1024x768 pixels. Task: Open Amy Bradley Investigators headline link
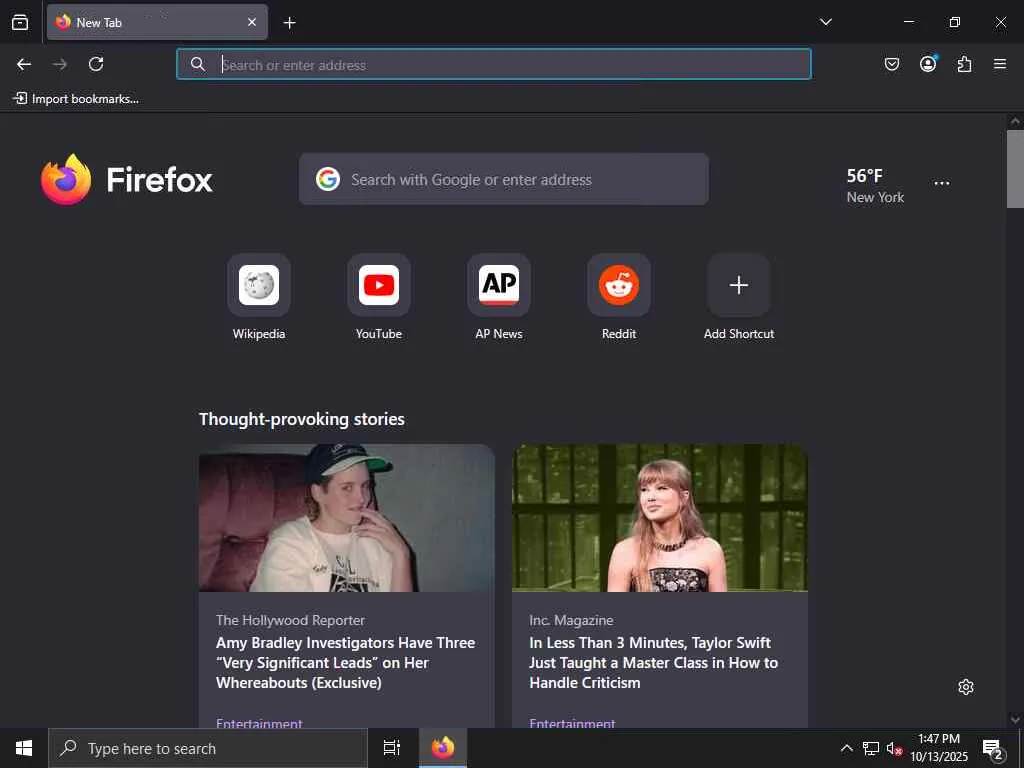coord(345,662)
